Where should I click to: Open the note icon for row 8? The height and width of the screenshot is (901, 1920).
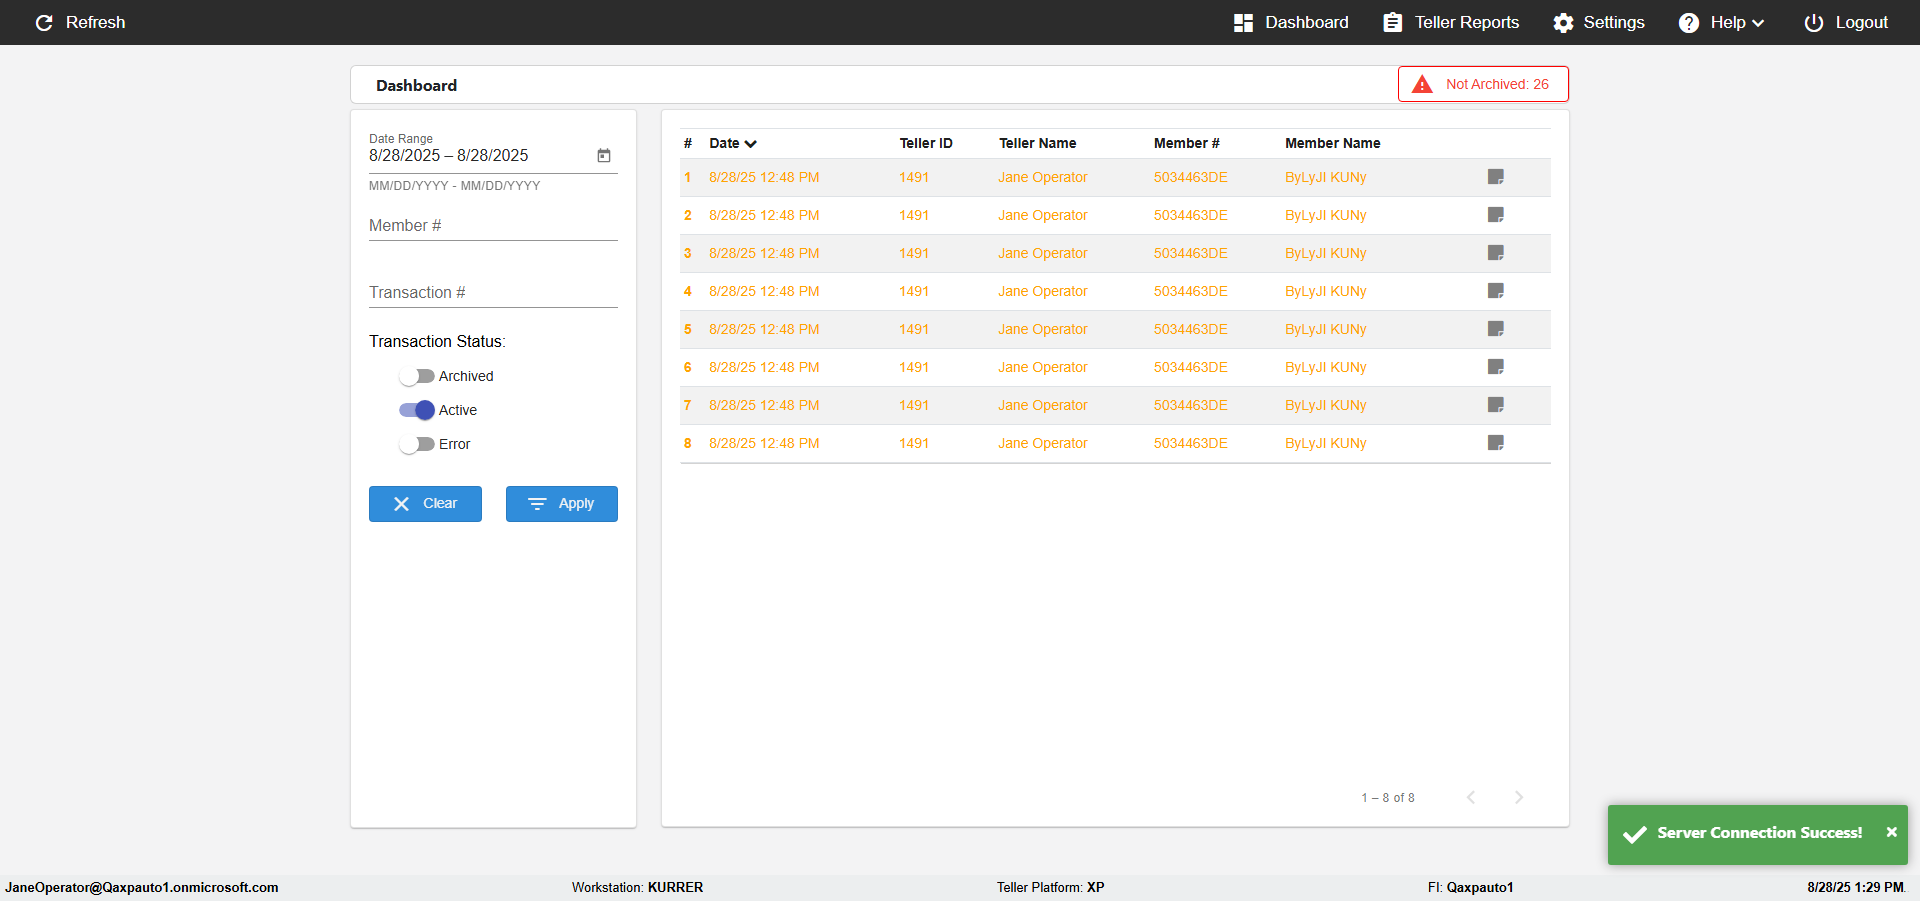click(1495, 443)
